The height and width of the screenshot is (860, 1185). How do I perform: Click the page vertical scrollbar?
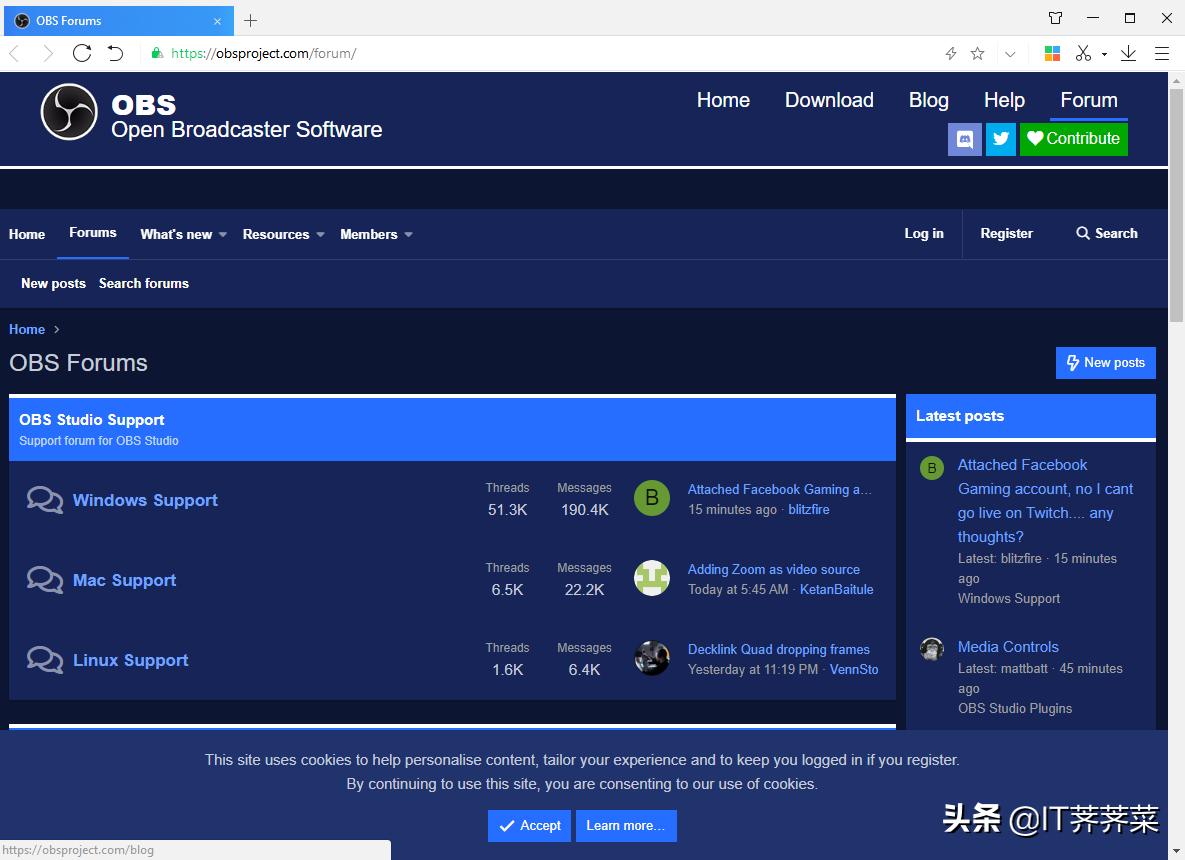coord(1177,204)
